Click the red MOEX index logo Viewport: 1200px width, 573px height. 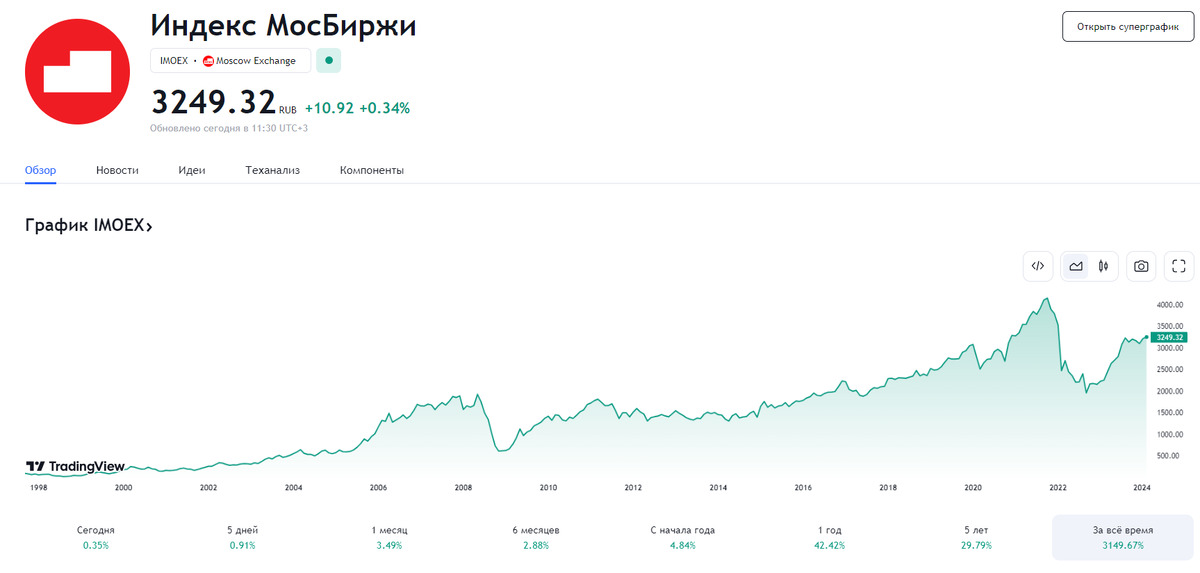click(x=77, y=72)
